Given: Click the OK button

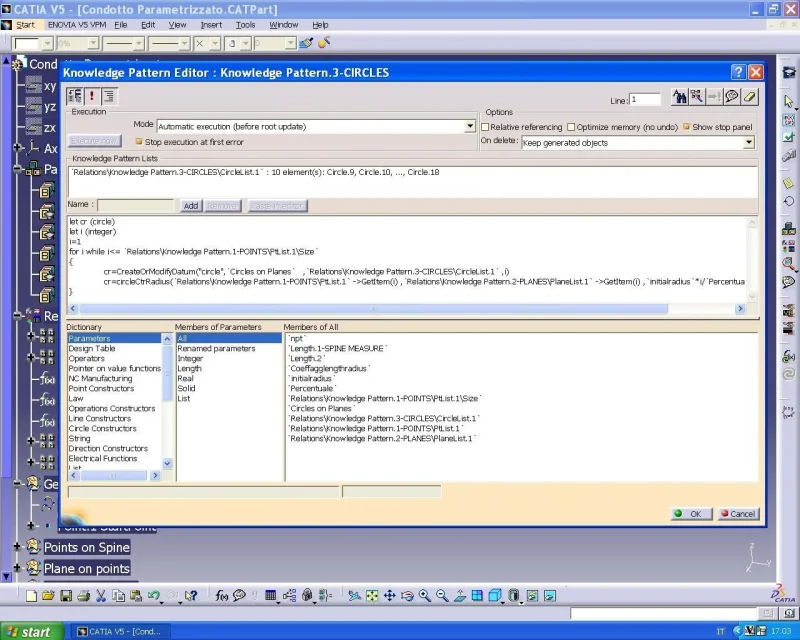Looking at the screenshot, I should (691, 514).
